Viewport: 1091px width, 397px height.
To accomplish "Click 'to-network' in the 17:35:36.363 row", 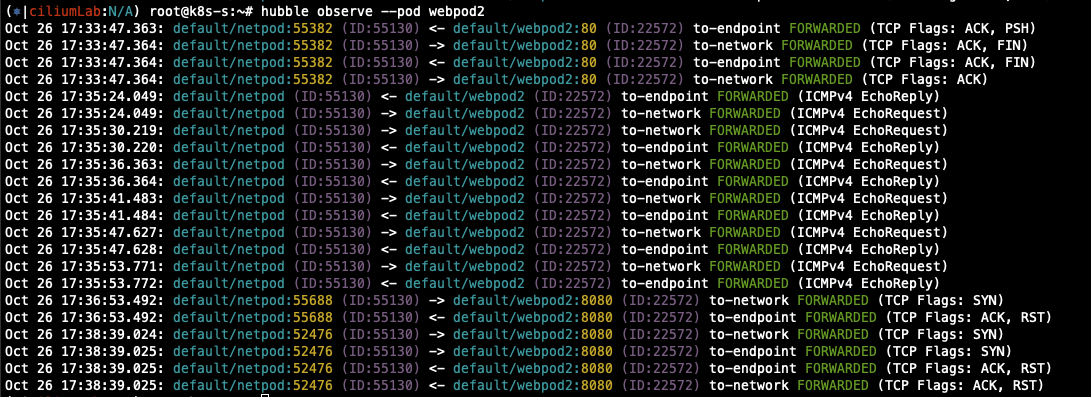I will click(661, 165).
